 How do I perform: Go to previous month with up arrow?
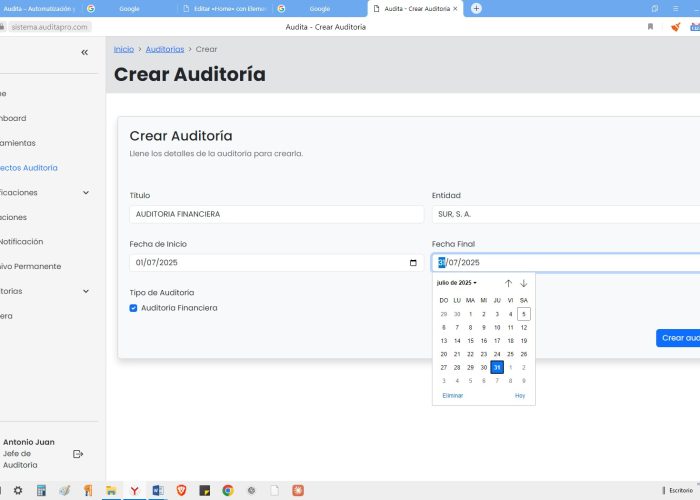click(508, 283)
